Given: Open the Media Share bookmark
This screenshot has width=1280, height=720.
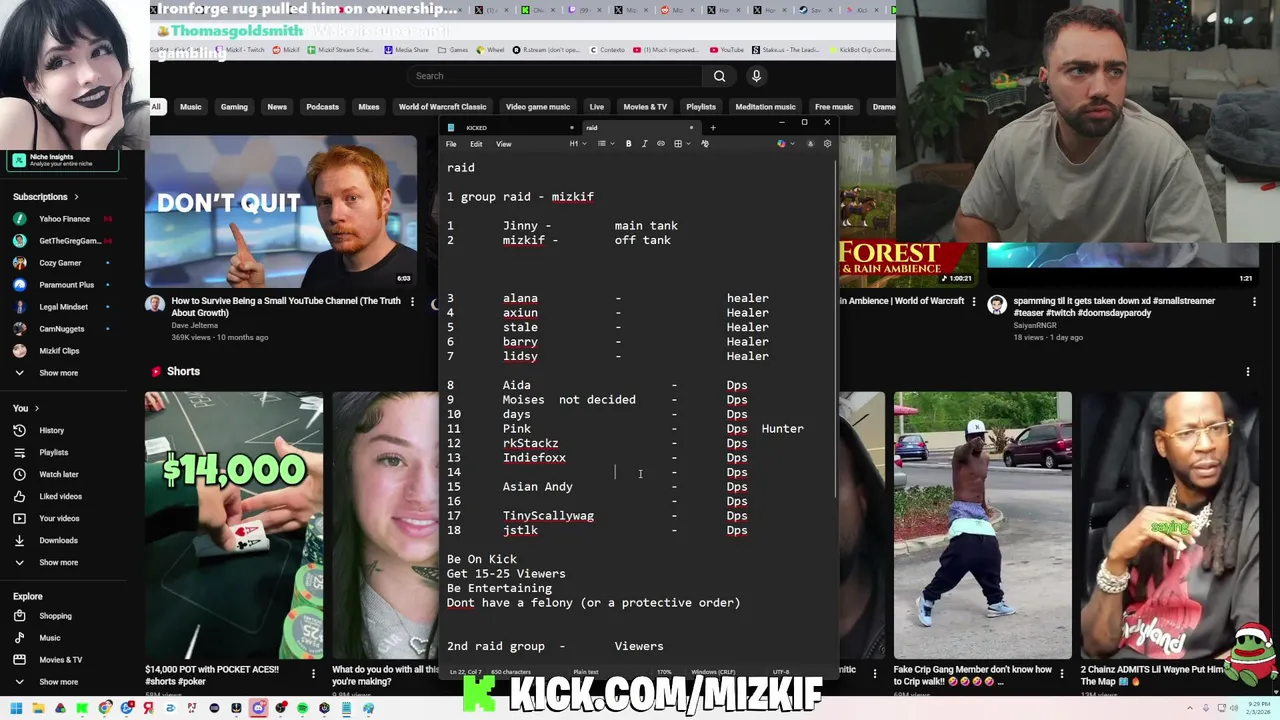Looking at the screenshot, I should pos(406,50).
